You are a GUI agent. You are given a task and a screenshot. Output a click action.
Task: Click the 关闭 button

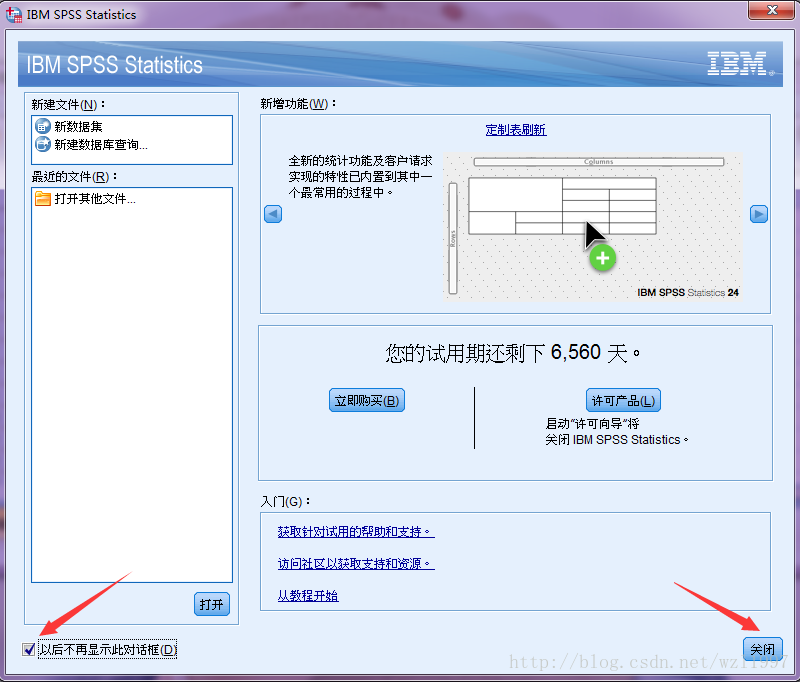[x=762, y=649]
